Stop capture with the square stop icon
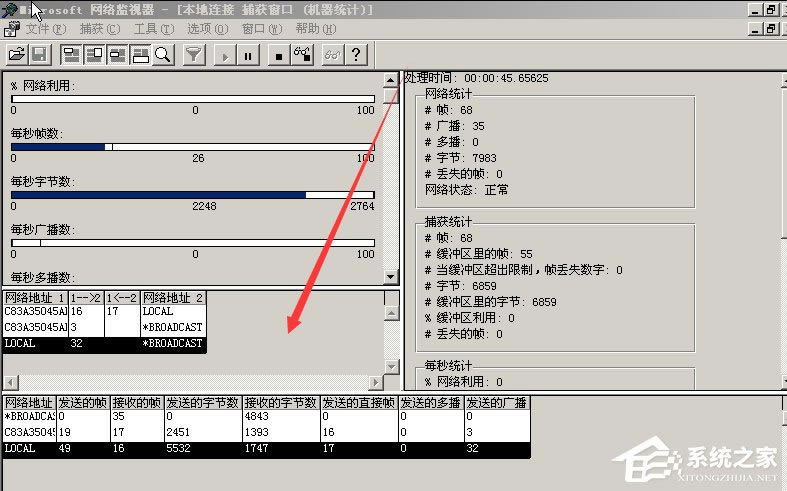 click(x=279, y=55)
